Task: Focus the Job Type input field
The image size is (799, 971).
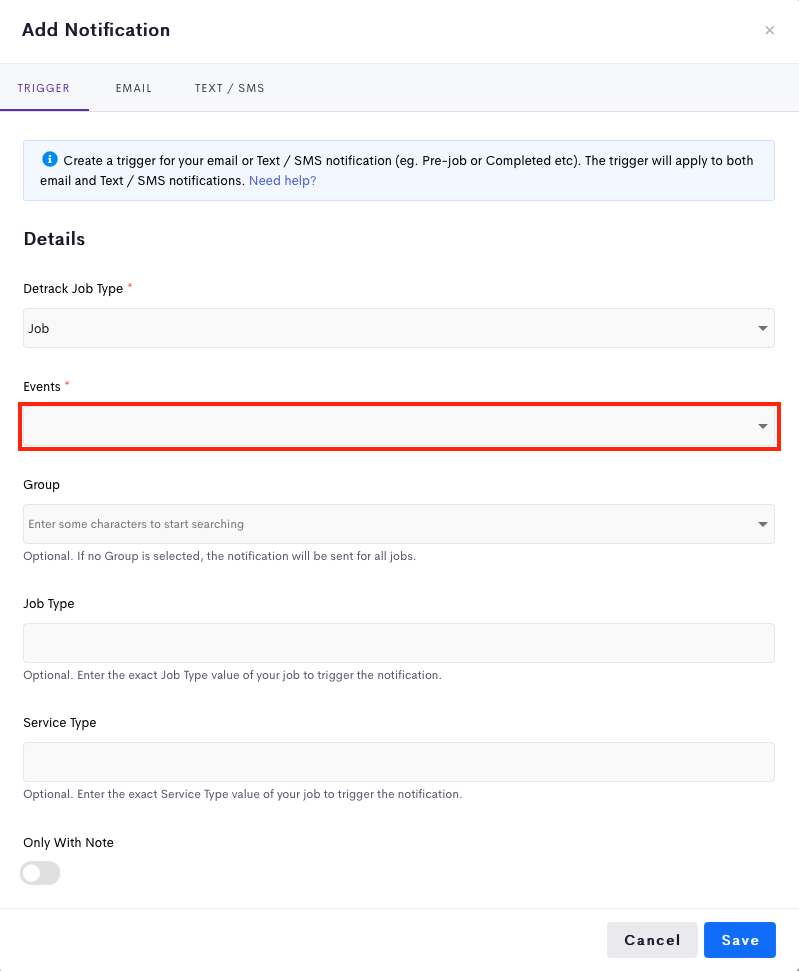Action: [399, 643]
